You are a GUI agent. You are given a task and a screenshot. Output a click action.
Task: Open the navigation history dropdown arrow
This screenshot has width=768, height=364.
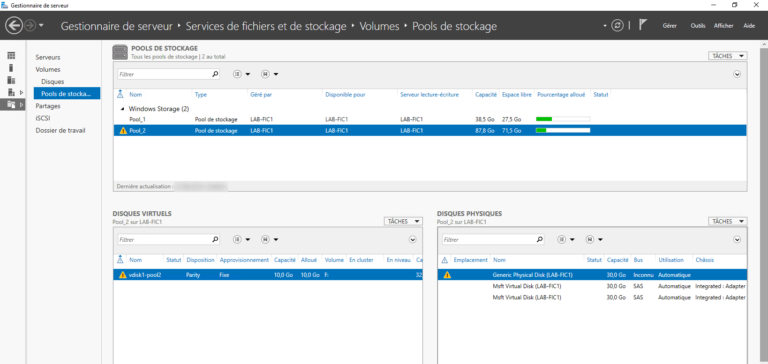(41, 25)
